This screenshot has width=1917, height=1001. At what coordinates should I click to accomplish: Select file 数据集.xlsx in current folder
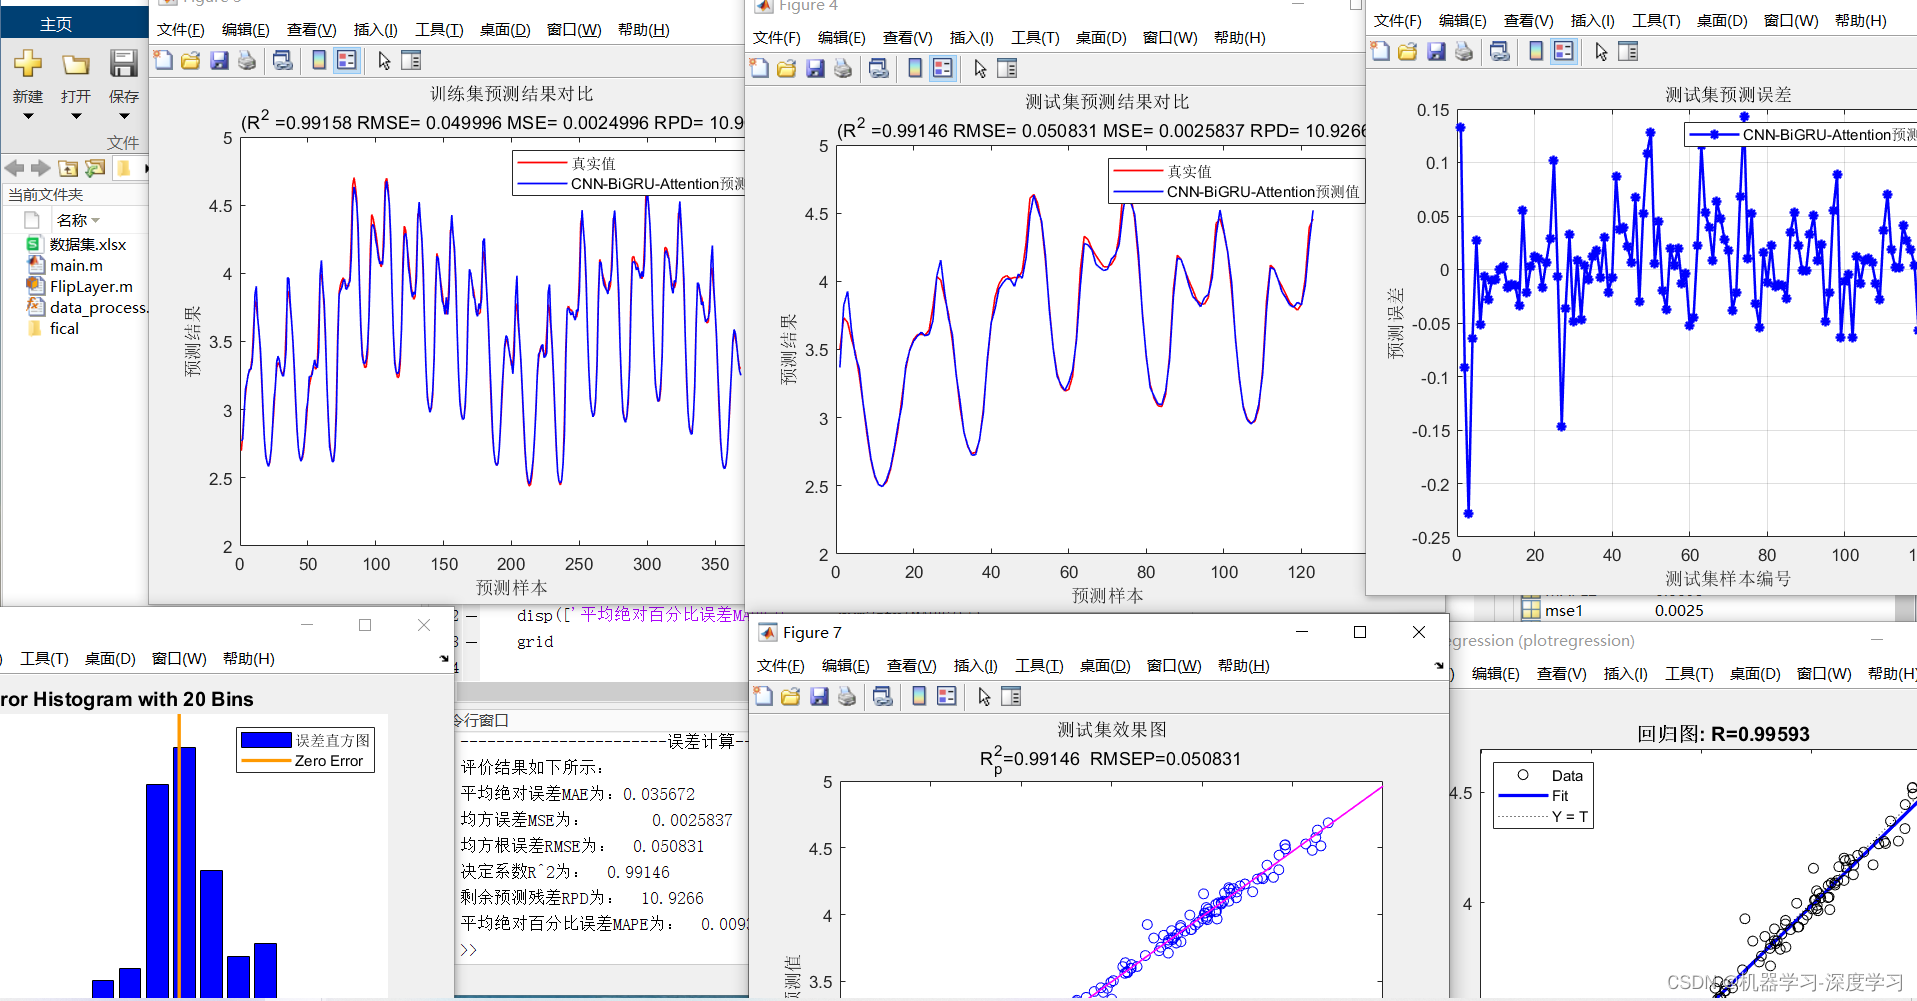click(87, 244)
